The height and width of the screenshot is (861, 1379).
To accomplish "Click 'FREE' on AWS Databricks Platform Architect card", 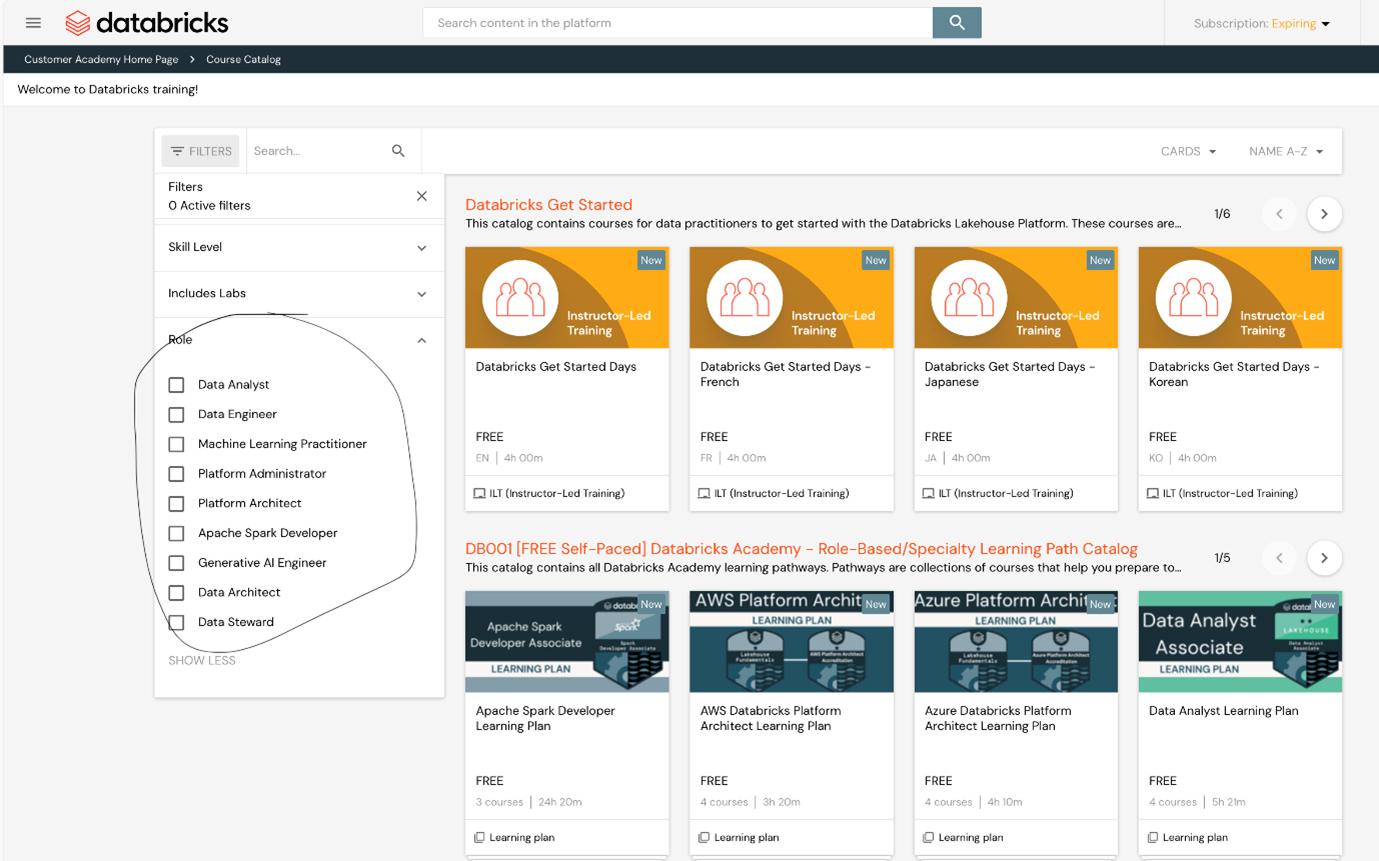I will 714,781.
